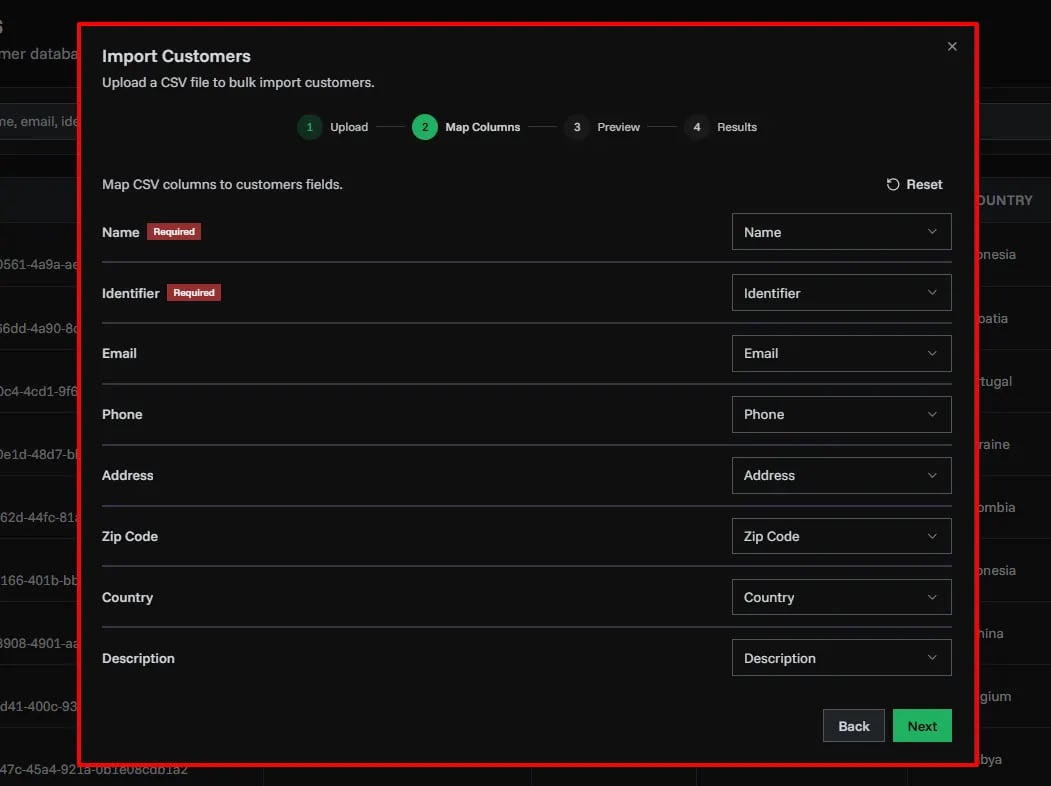Close the Import Customers dialog
The height and width of the screenshot is (786, 1051).
pyautogui.click(x=952, y=46)
